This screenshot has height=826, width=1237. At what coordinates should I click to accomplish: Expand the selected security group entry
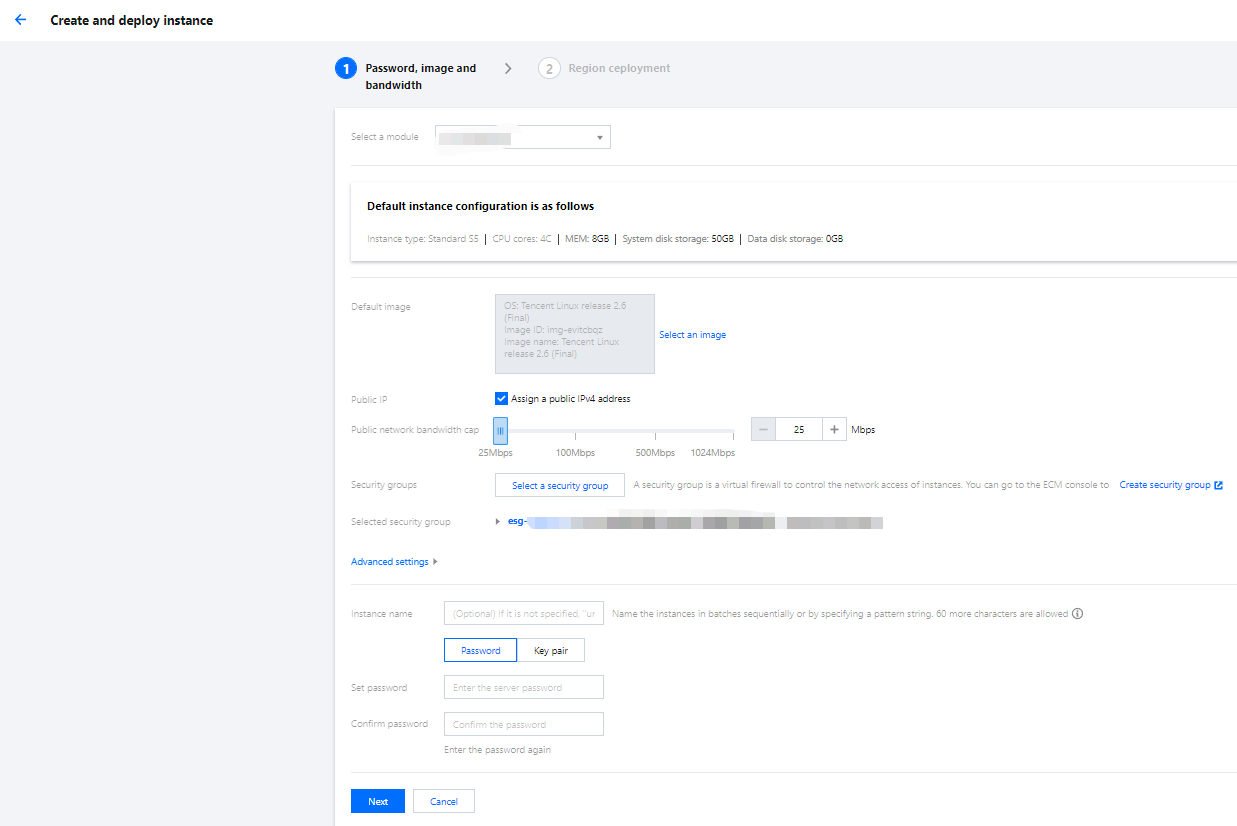pyautogui.click(x=498, y=522)
